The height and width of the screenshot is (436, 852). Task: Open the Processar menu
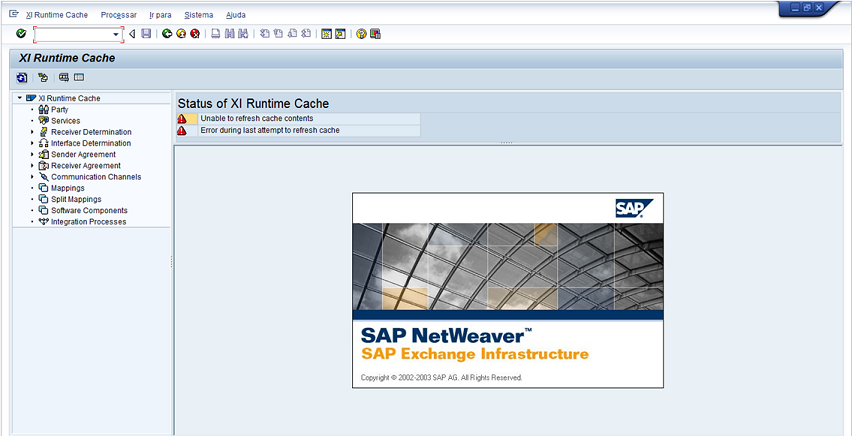pos(118,15)
